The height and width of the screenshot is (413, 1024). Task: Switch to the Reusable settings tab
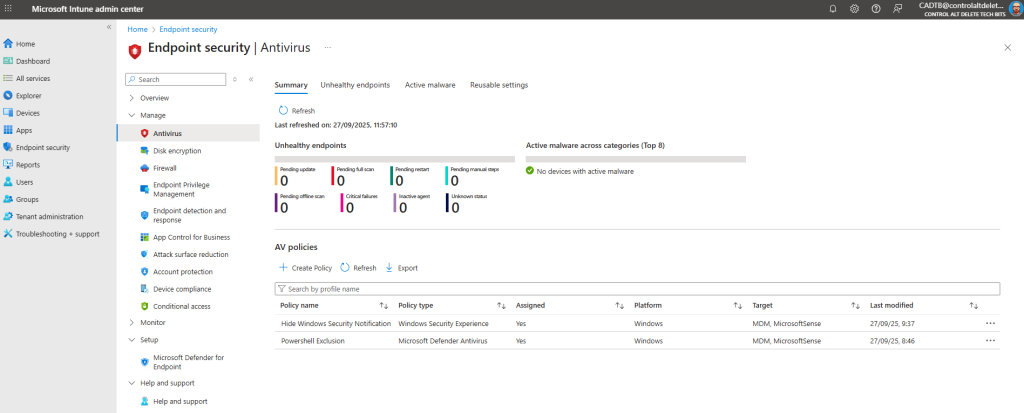499,85
